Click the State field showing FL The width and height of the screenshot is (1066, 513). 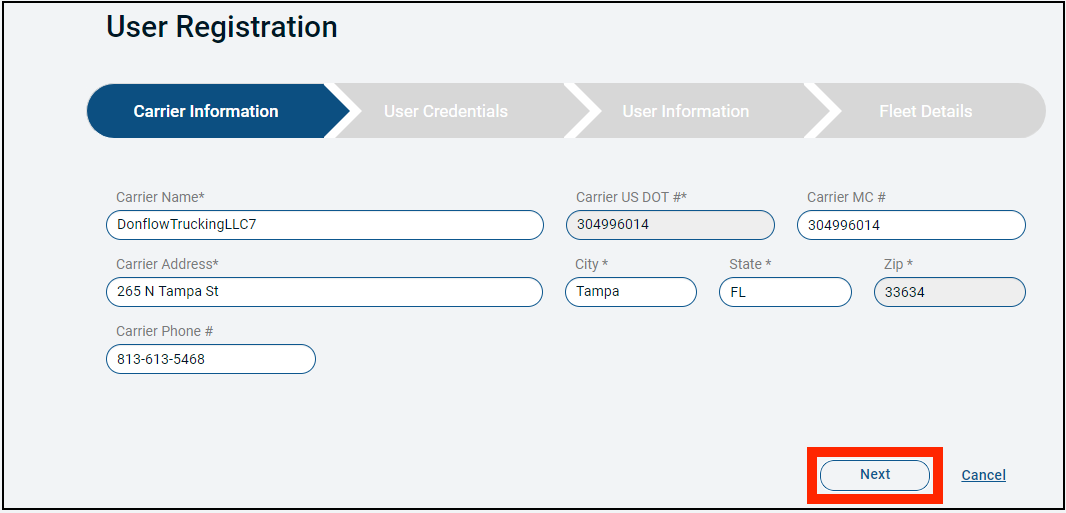[x=785, y=292]
